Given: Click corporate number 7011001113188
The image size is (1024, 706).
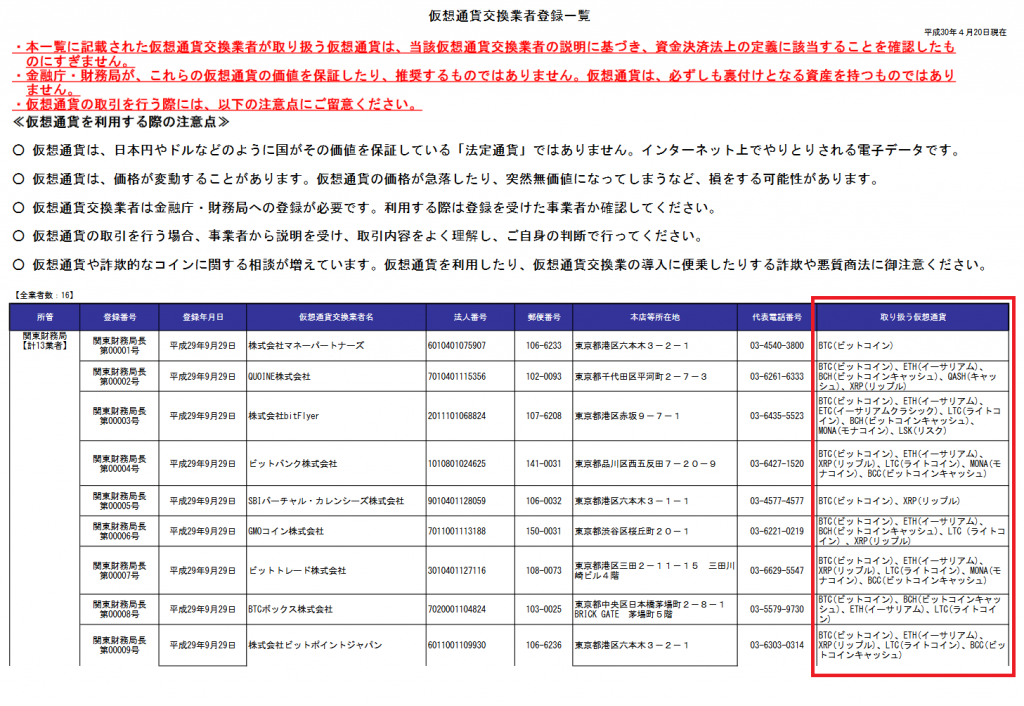Looking at the screenshot, I should tap(457, 532).
